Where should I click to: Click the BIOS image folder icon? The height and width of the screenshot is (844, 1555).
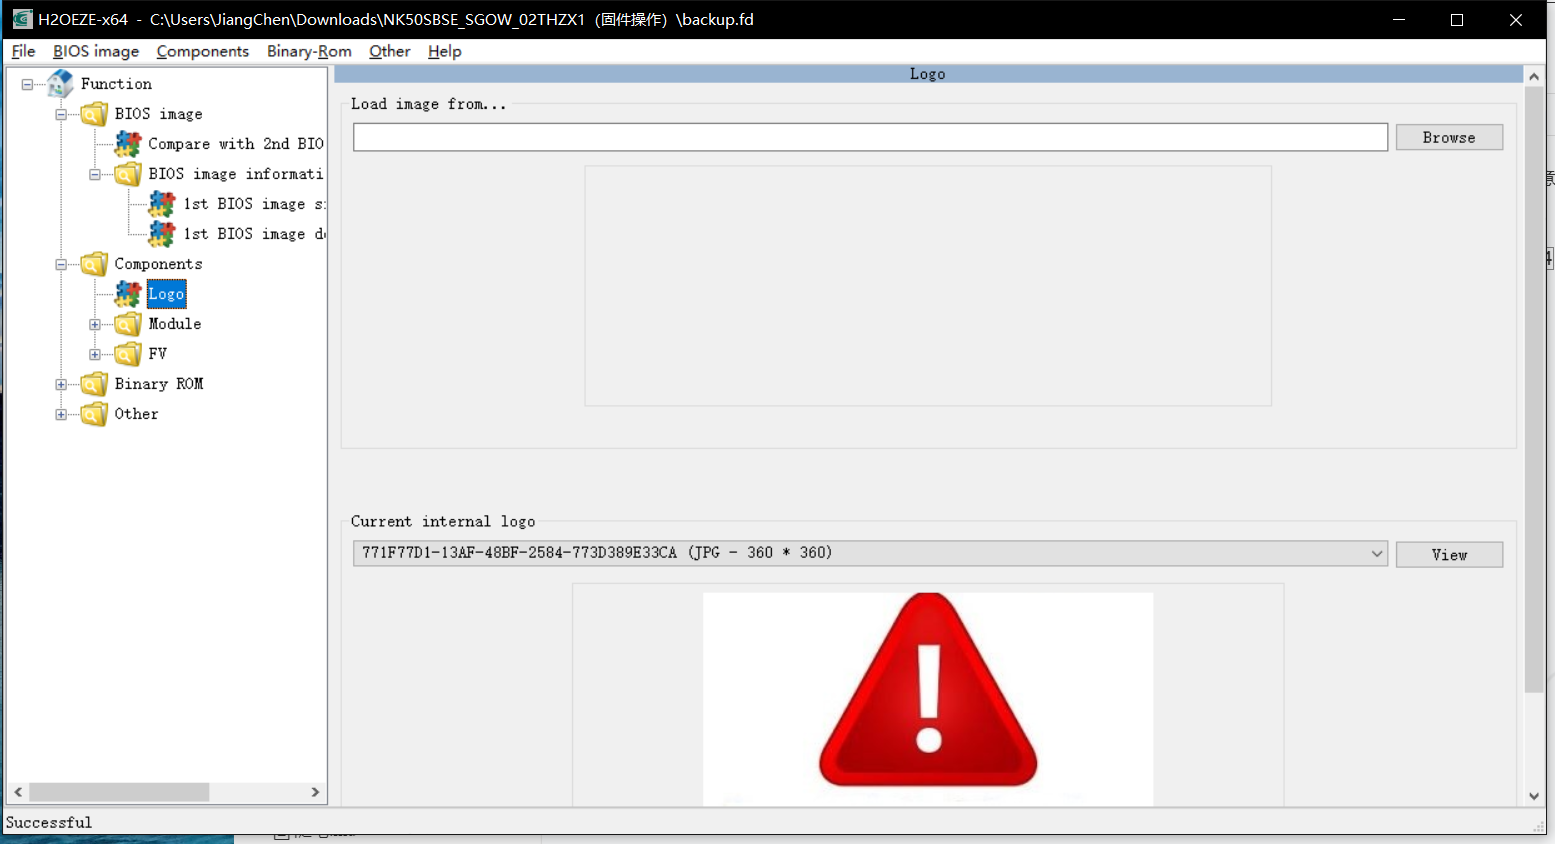[94, 114]
